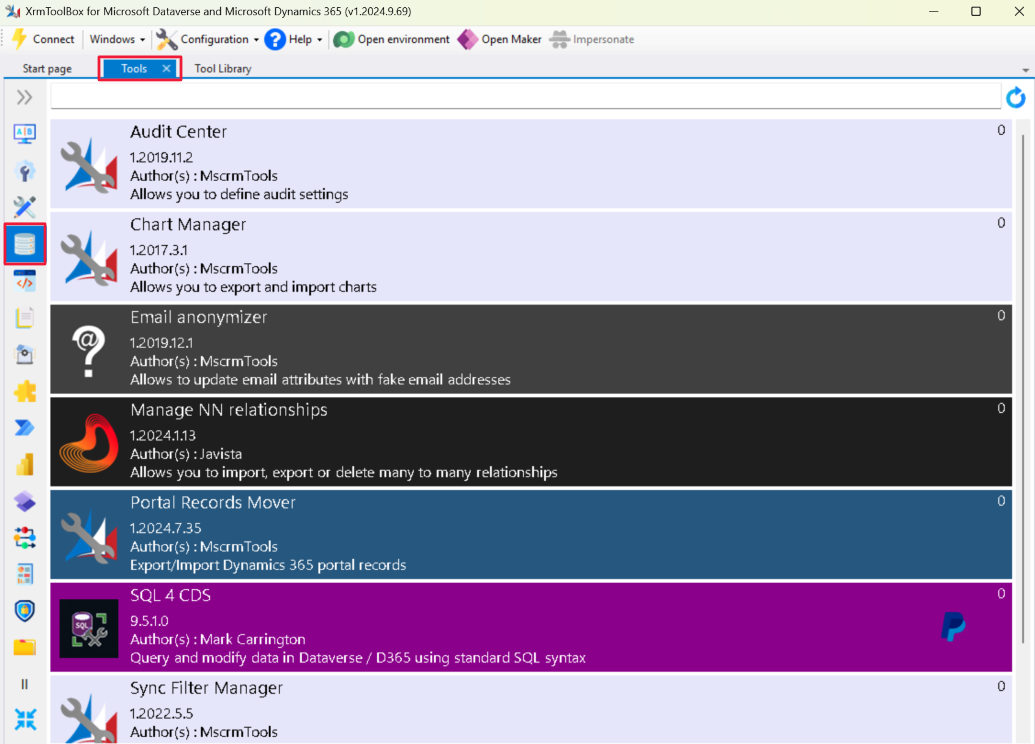
Task: Select the database category icon in sidebar
Action: pos(24,244)
